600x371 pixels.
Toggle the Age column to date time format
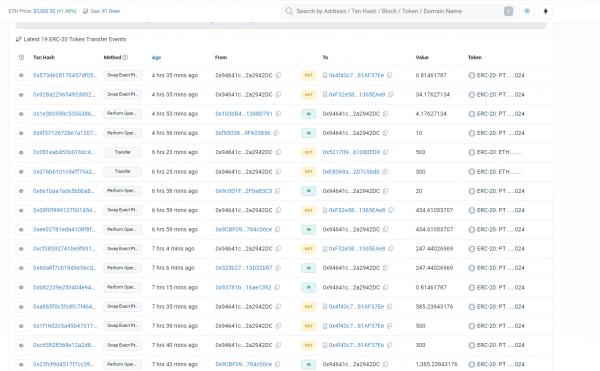coord(156,57)
